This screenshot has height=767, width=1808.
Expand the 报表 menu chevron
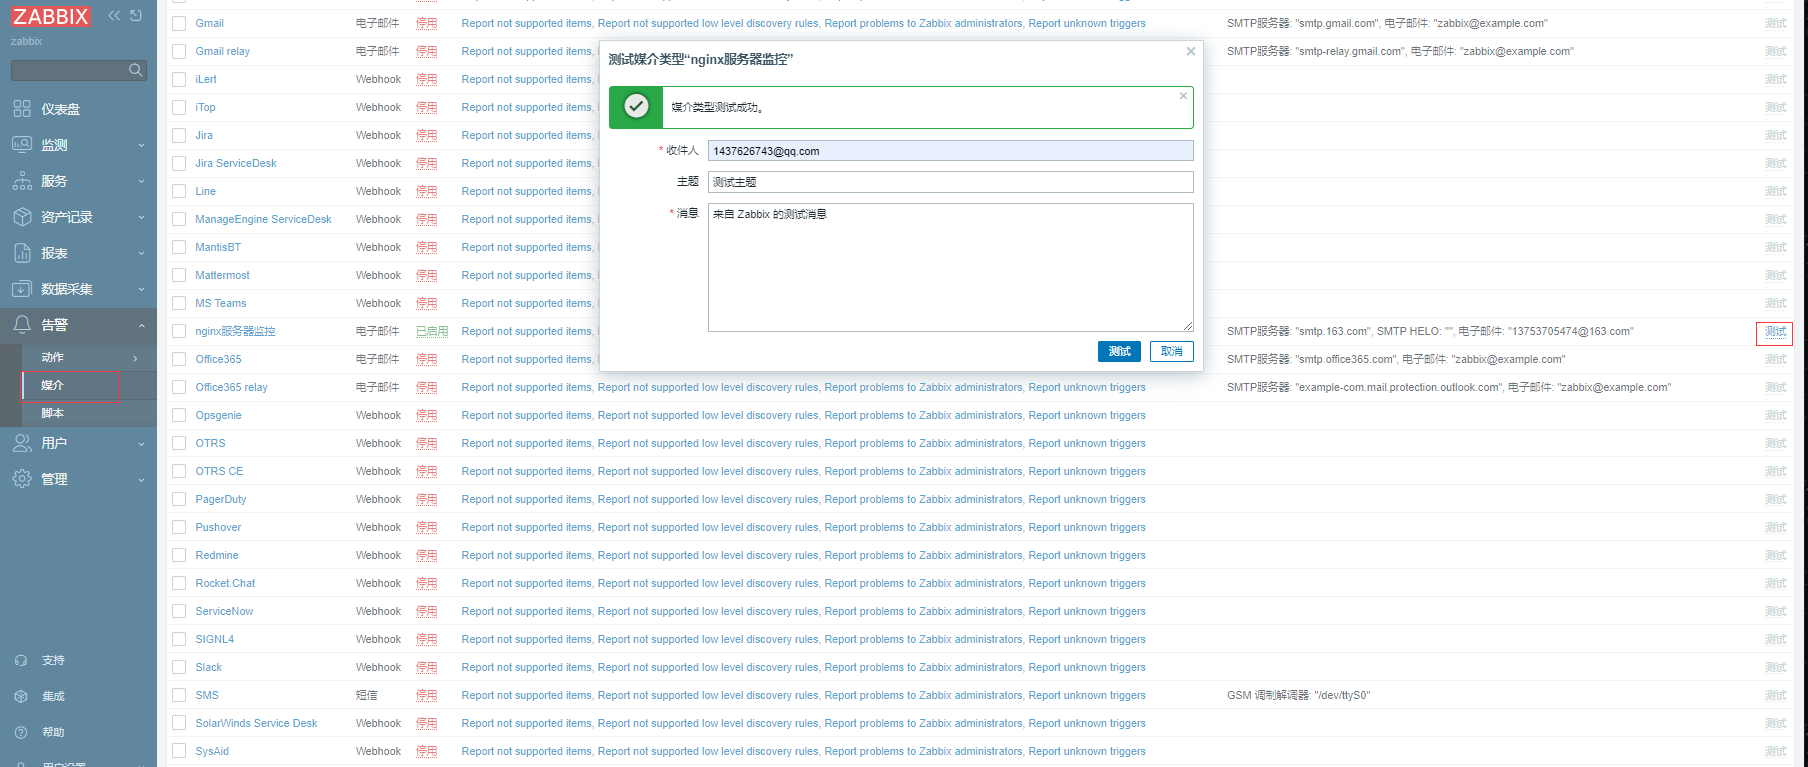(141, 254)
